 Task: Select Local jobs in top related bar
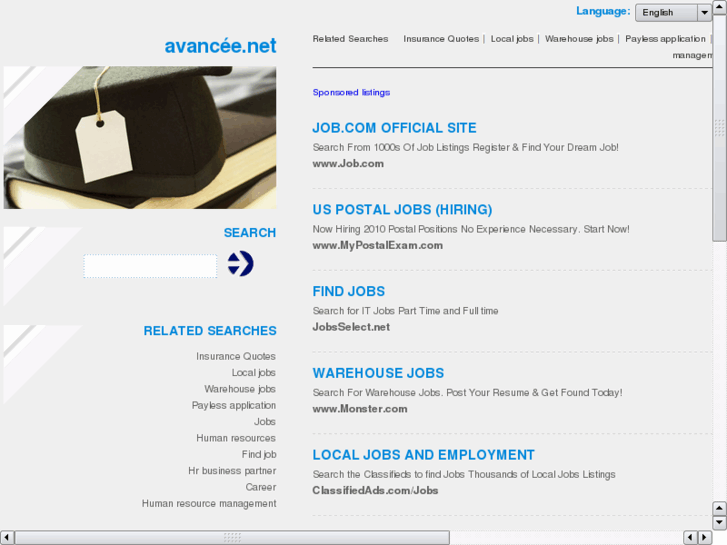[512, 39]
